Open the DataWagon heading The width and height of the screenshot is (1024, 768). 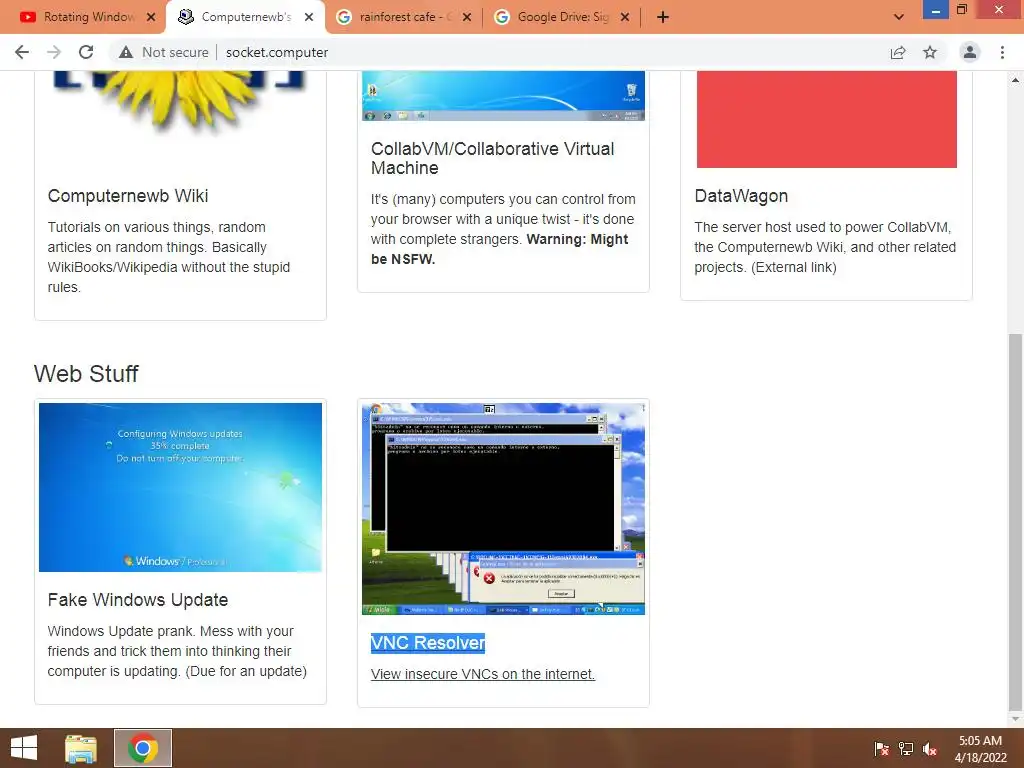tap(741, 196)
